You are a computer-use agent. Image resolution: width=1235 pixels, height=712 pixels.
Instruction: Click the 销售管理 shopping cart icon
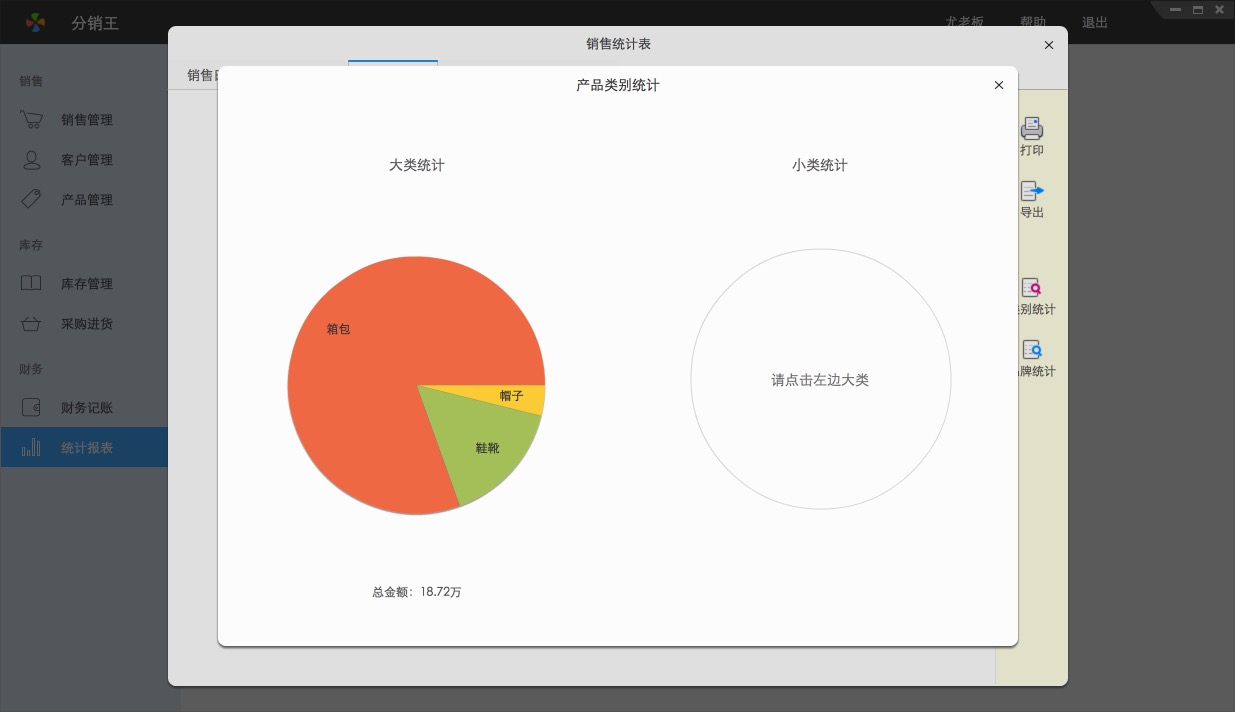click(31, 120)
